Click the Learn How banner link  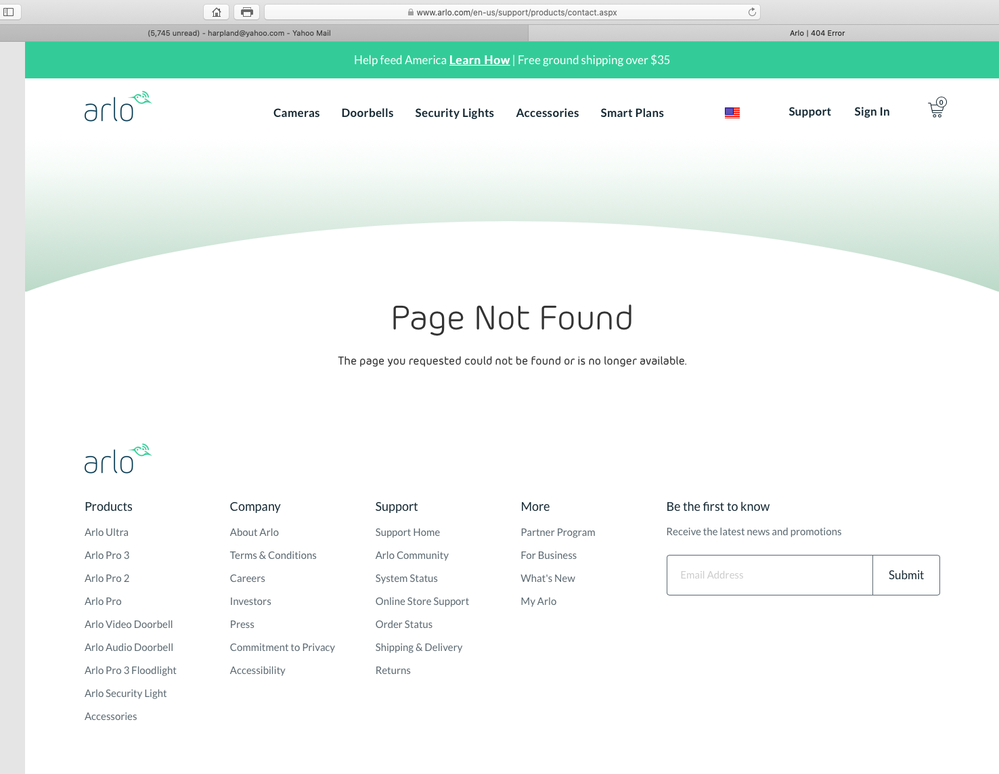[479, 60]
